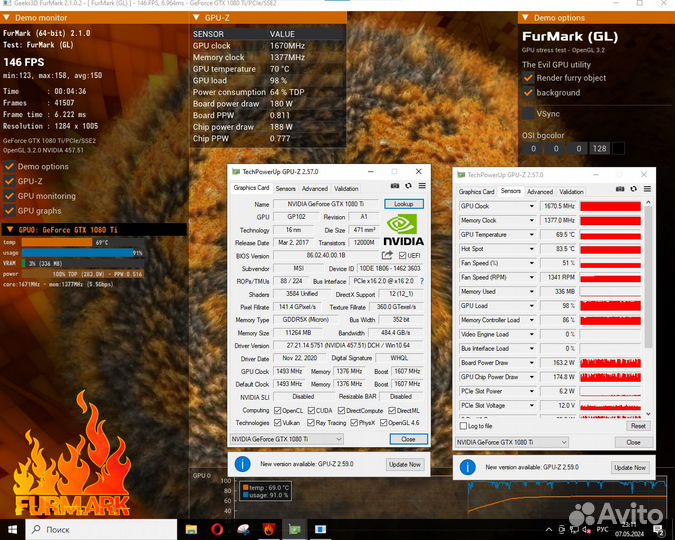The image size is (675, 540).
Task: Click Close in GPU-Z Graphics Card window
Action: pos(408,439)
